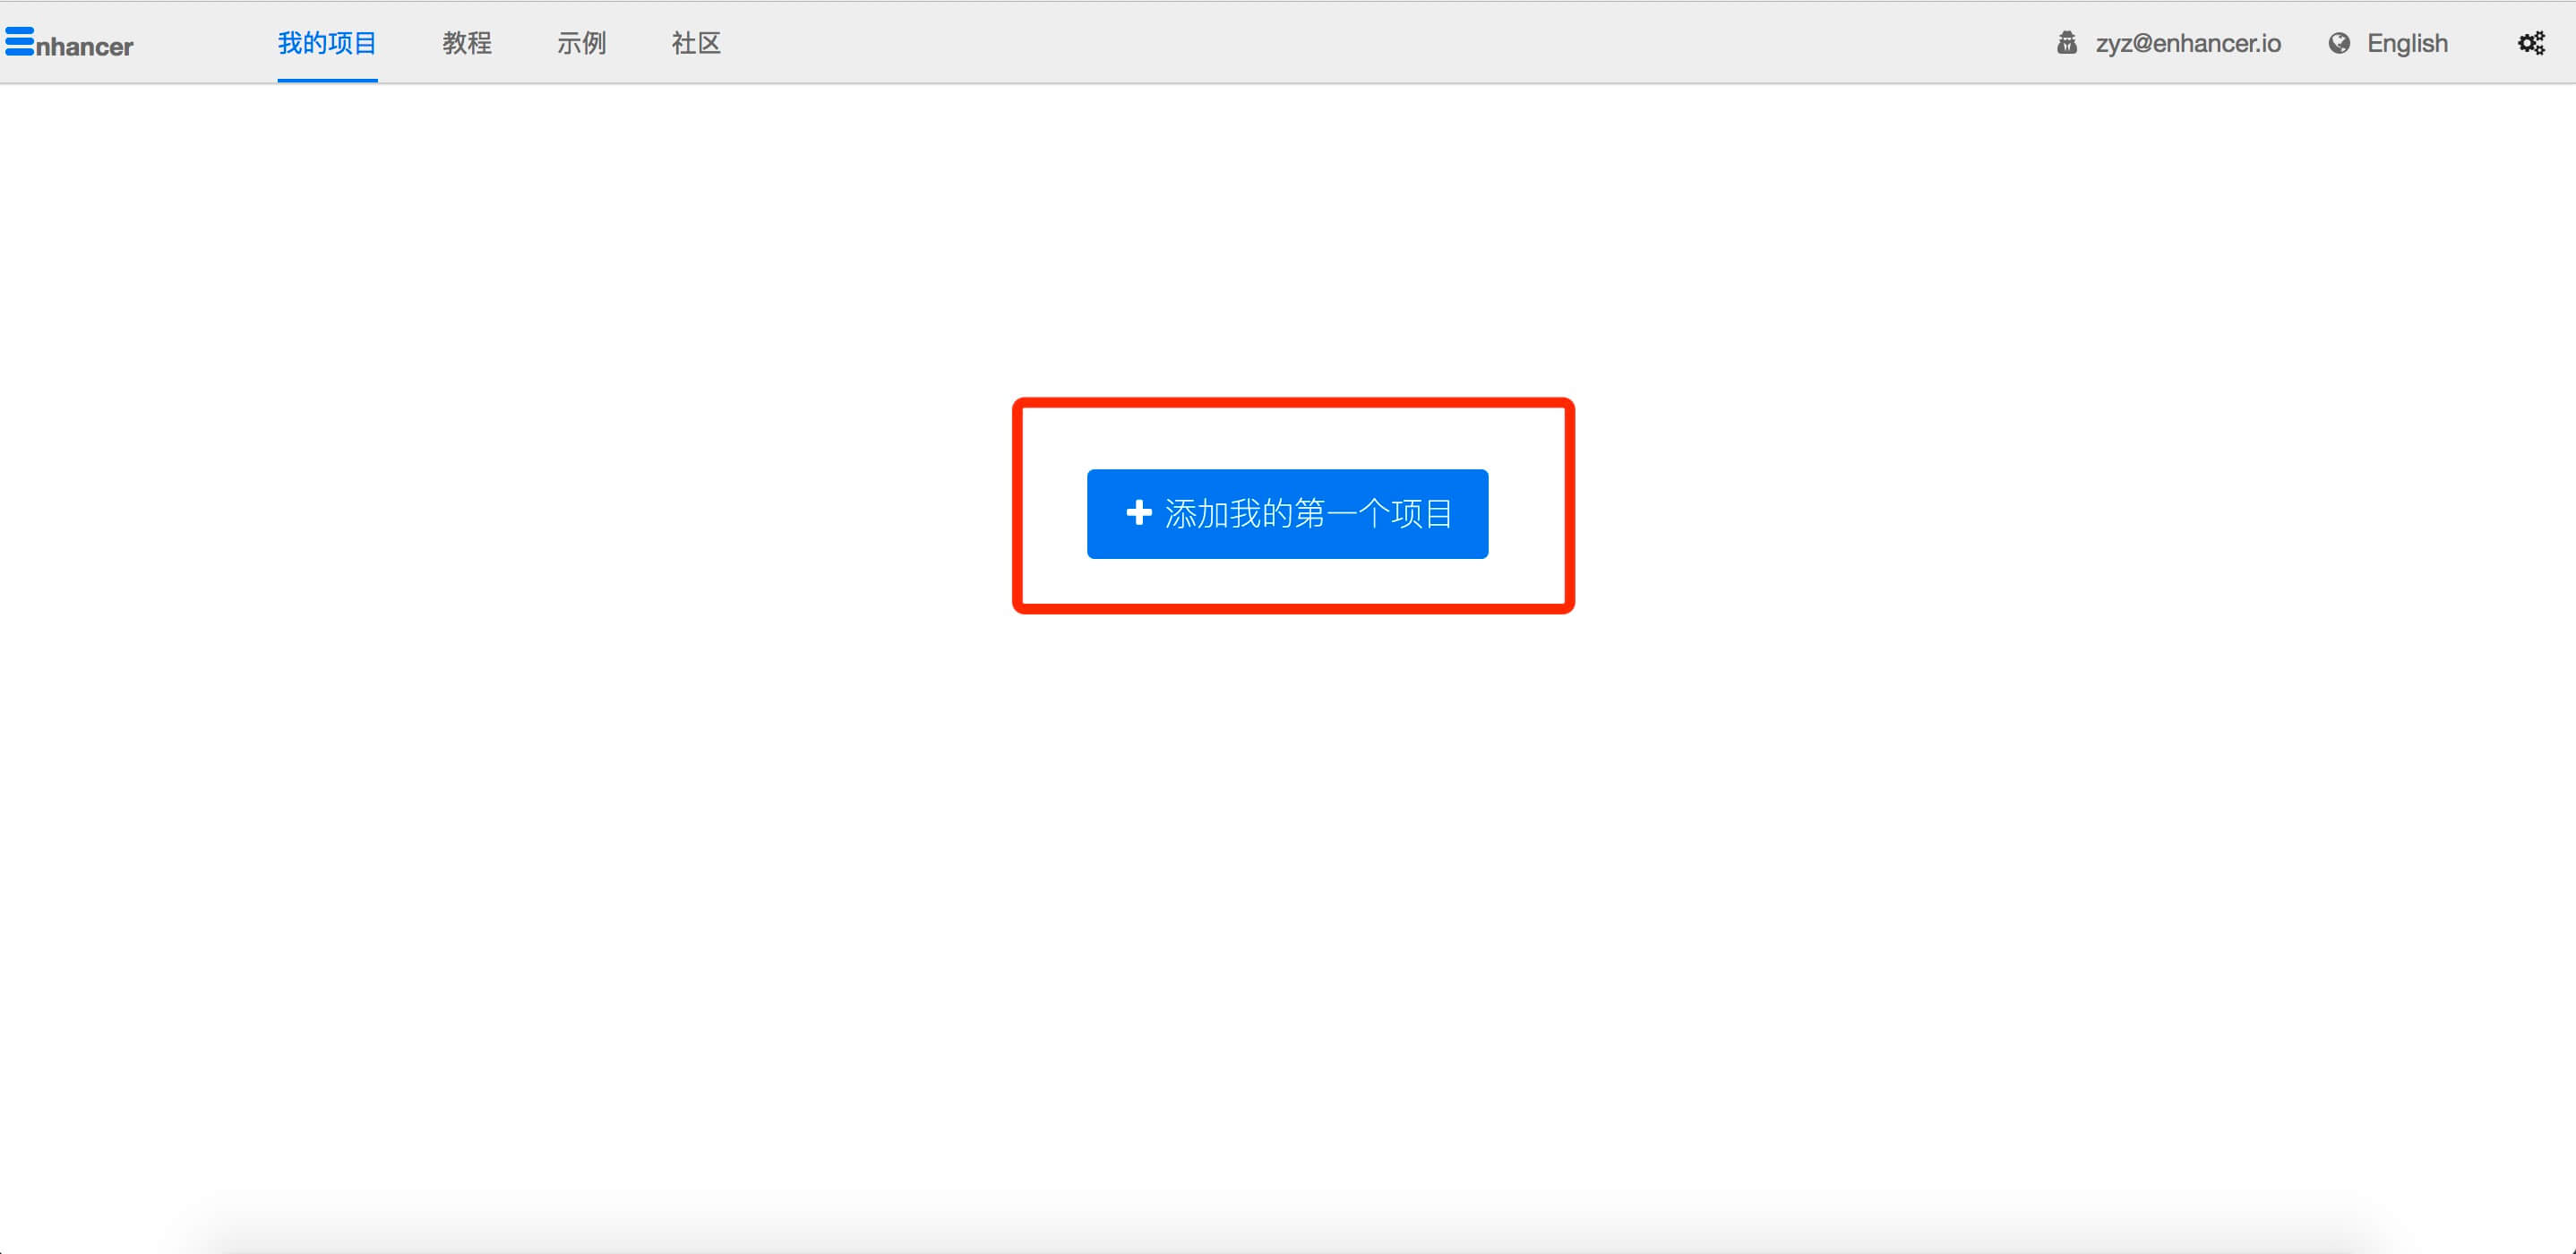Image resolution: width=2576 pixels, height=1254 pixels.
Task: Open account menu zyz@enhancer.io
Action: (x=2187, y=43)
